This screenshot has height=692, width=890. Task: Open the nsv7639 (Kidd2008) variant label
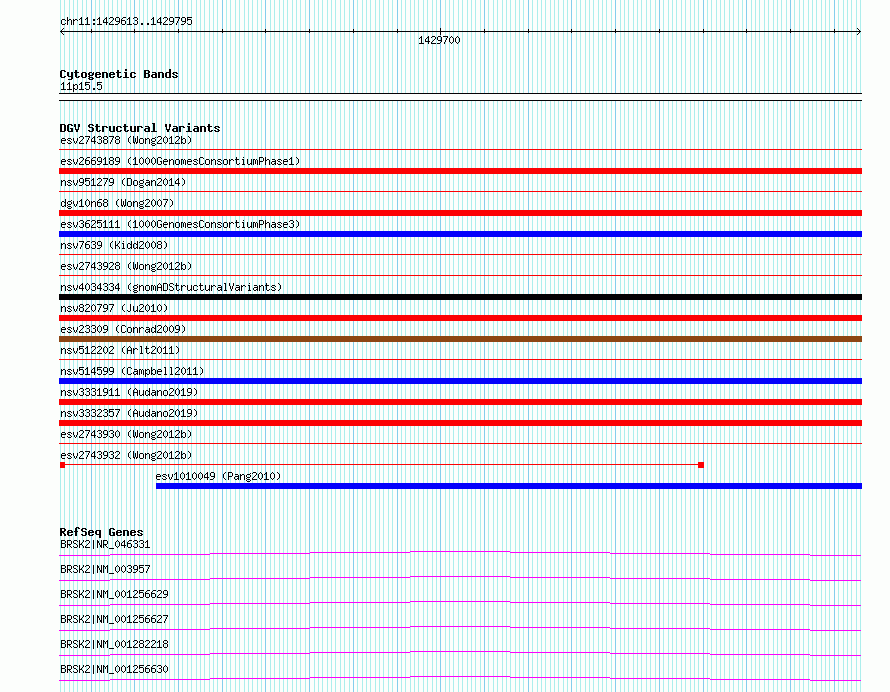tap(114, 245)
